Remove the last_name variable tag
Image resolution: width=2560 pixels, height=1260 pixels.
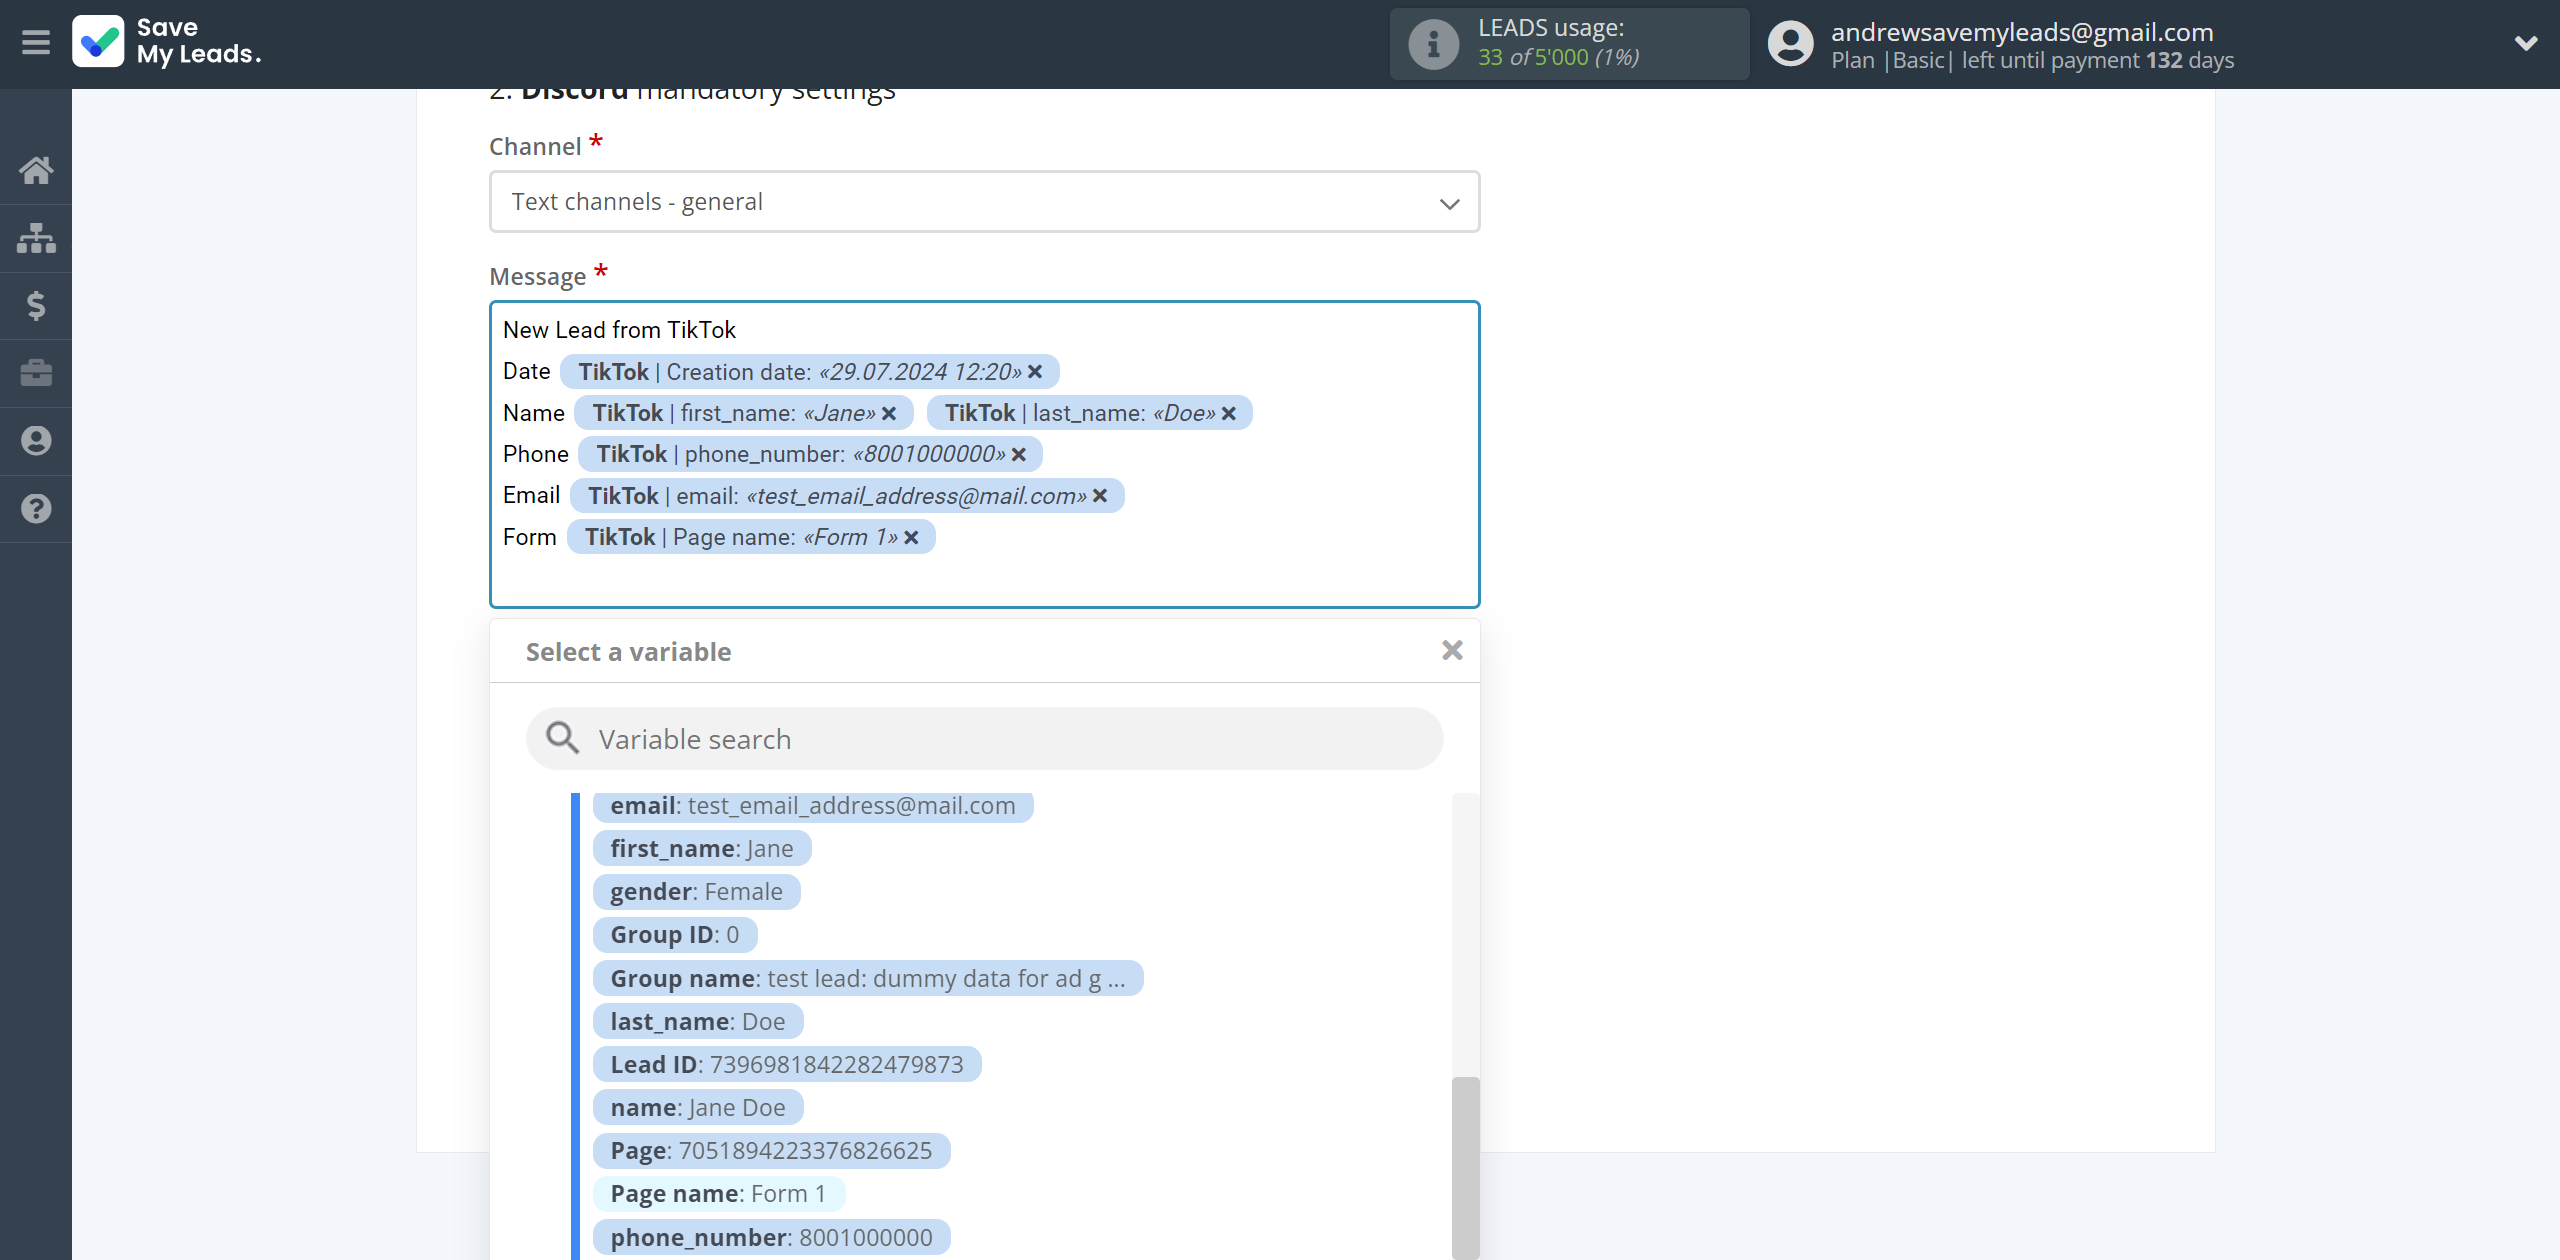pyautogui.click(x=1229, y=413)
